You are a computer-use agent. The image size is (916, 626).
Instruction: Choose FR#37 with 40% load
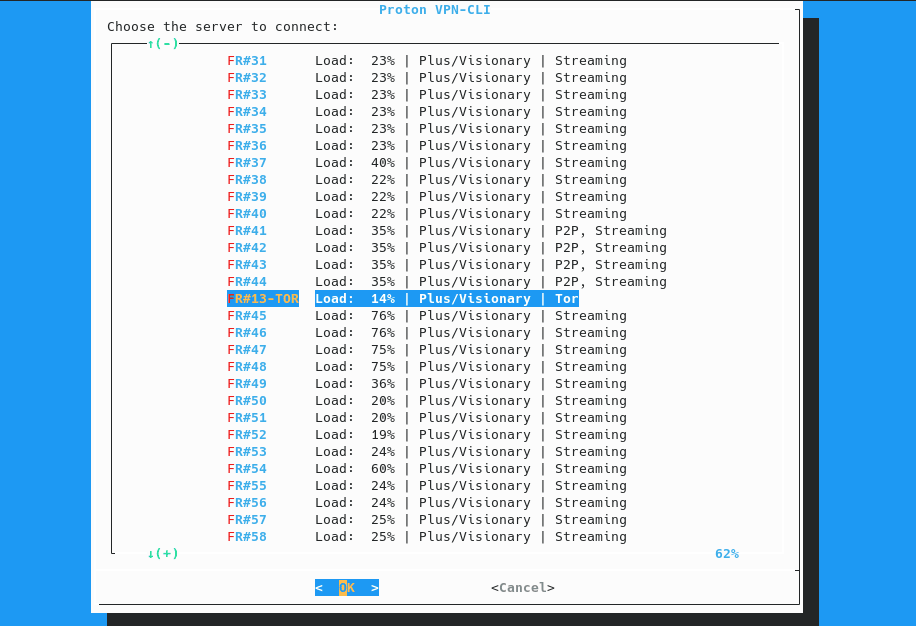427,162
